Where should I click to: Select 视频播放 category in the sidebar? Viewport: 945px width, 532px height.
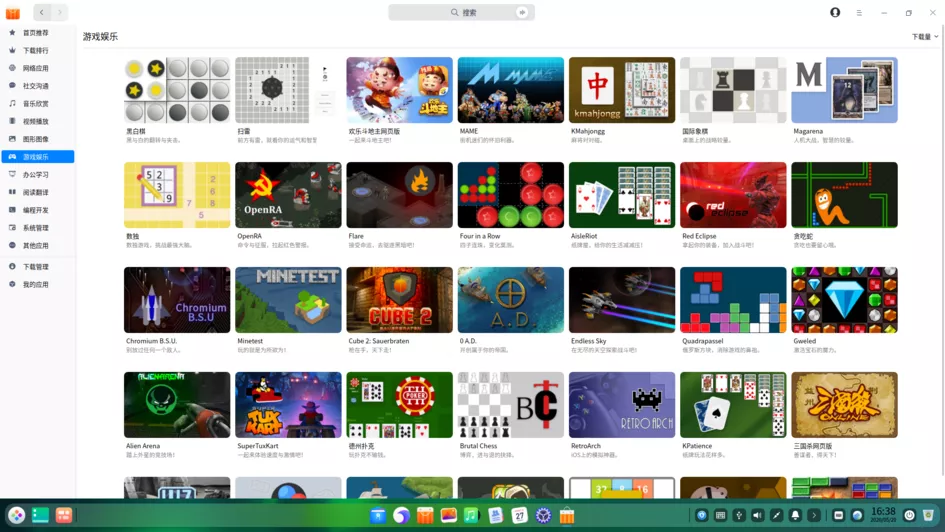coord(37,121)
